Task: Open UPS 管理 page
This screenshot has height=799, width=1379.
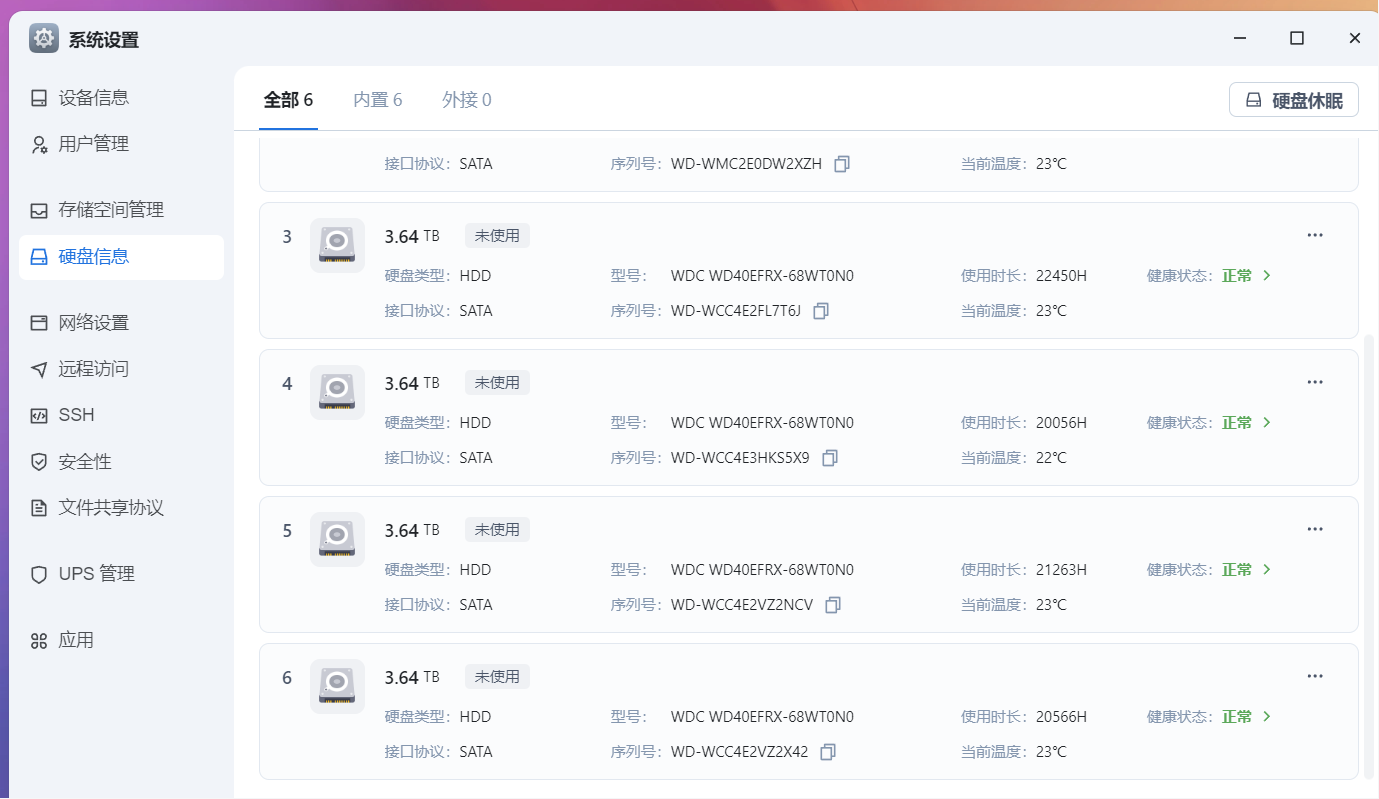Action: [x=121, y=574]
